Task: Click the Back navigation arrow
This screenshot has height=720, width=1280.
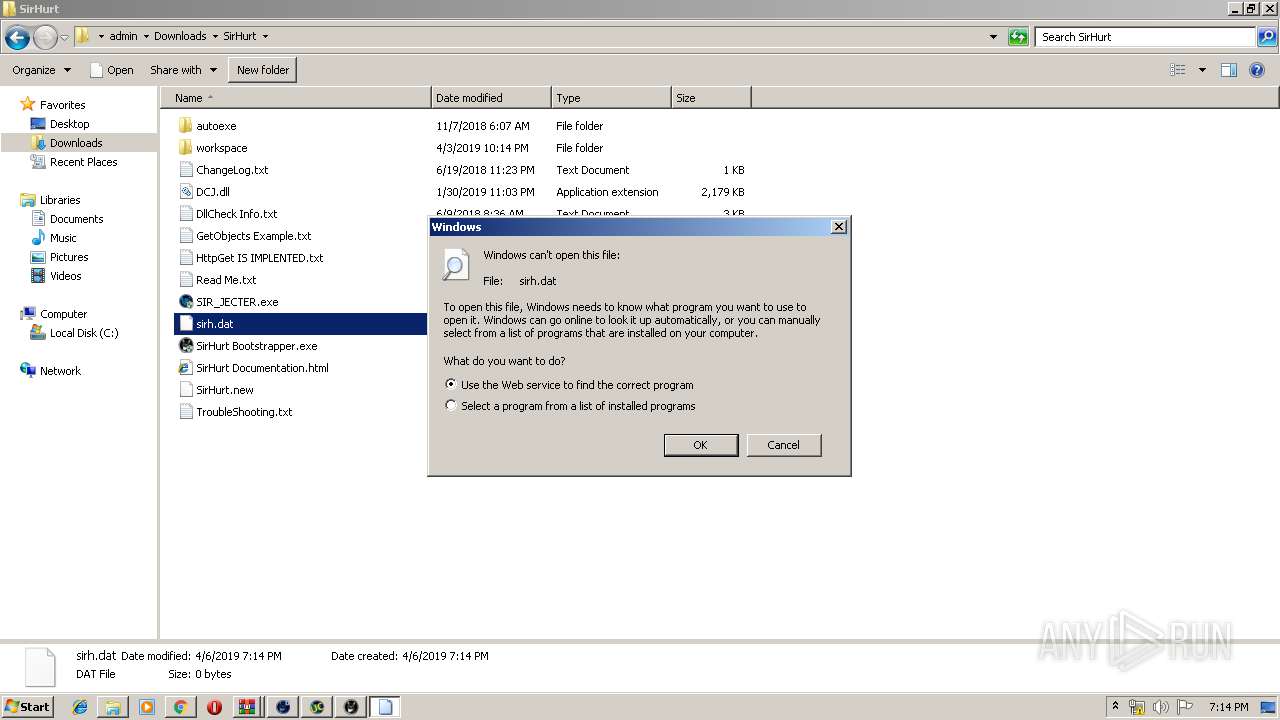Action: [x=17, y=37]
